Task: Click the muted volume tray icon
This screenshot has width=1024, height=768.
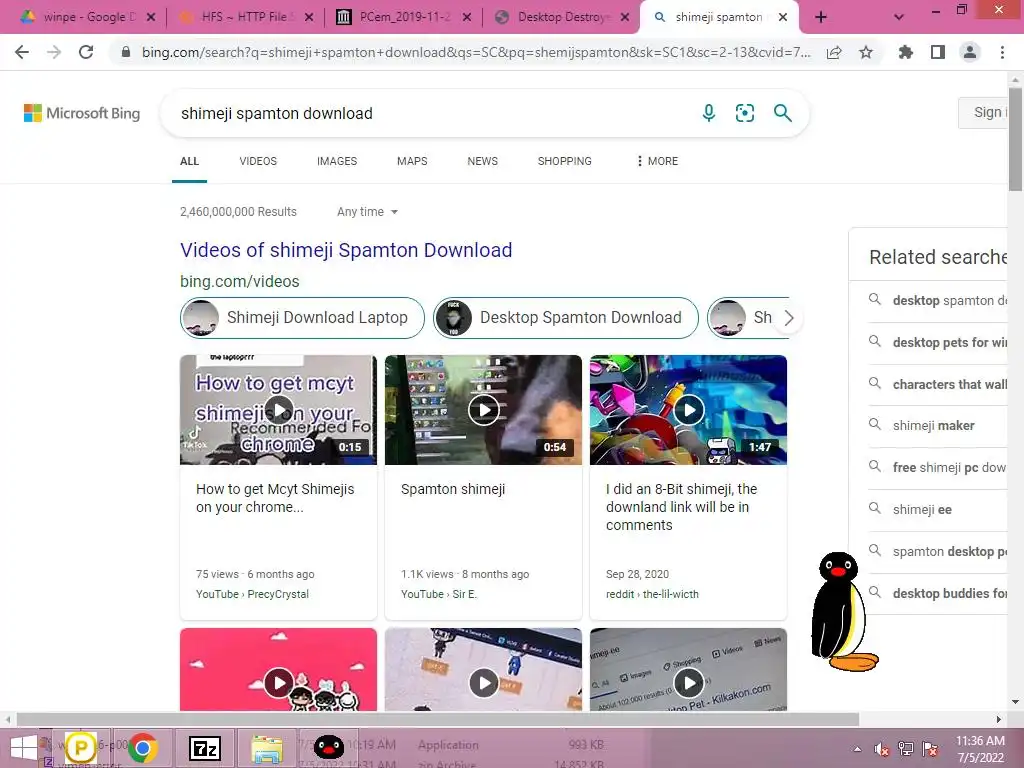Action: [x=882, y=749]
